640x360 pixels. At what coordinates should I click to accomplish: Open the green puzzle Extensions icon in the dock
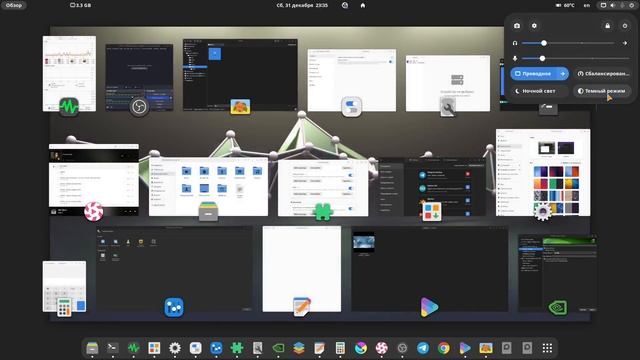tap(237, 348)
